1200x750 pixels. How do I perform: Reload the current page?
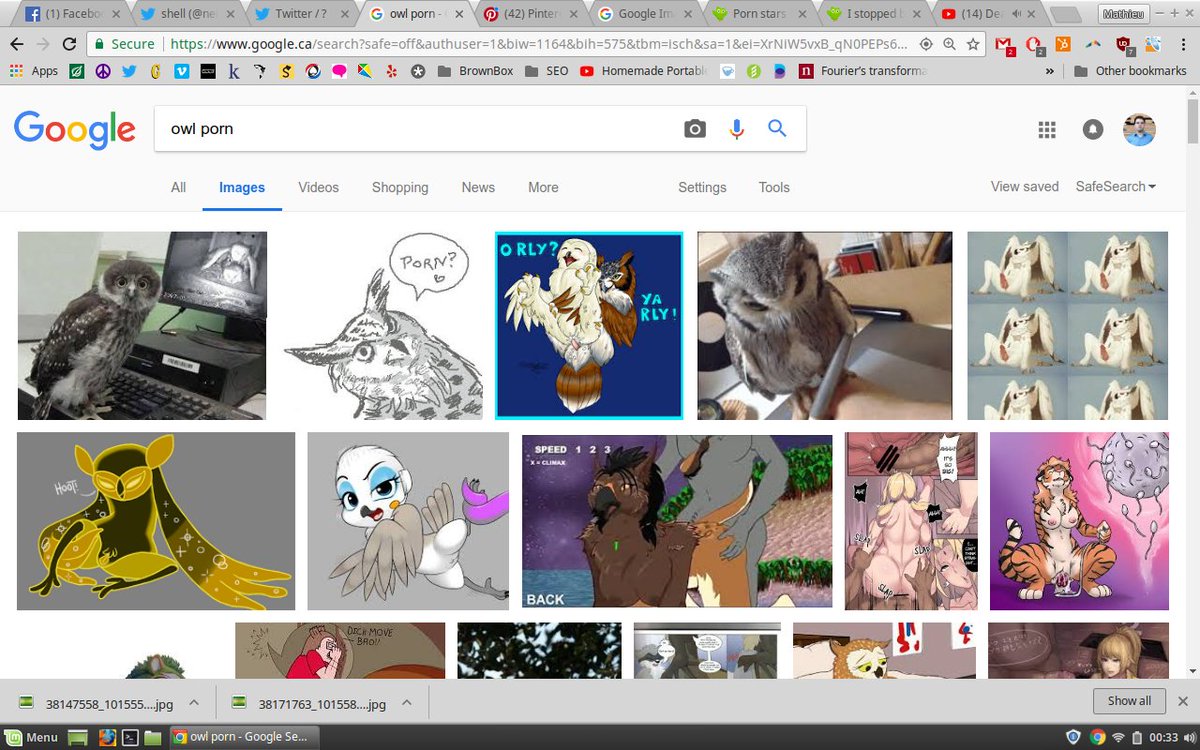(69, 44)
